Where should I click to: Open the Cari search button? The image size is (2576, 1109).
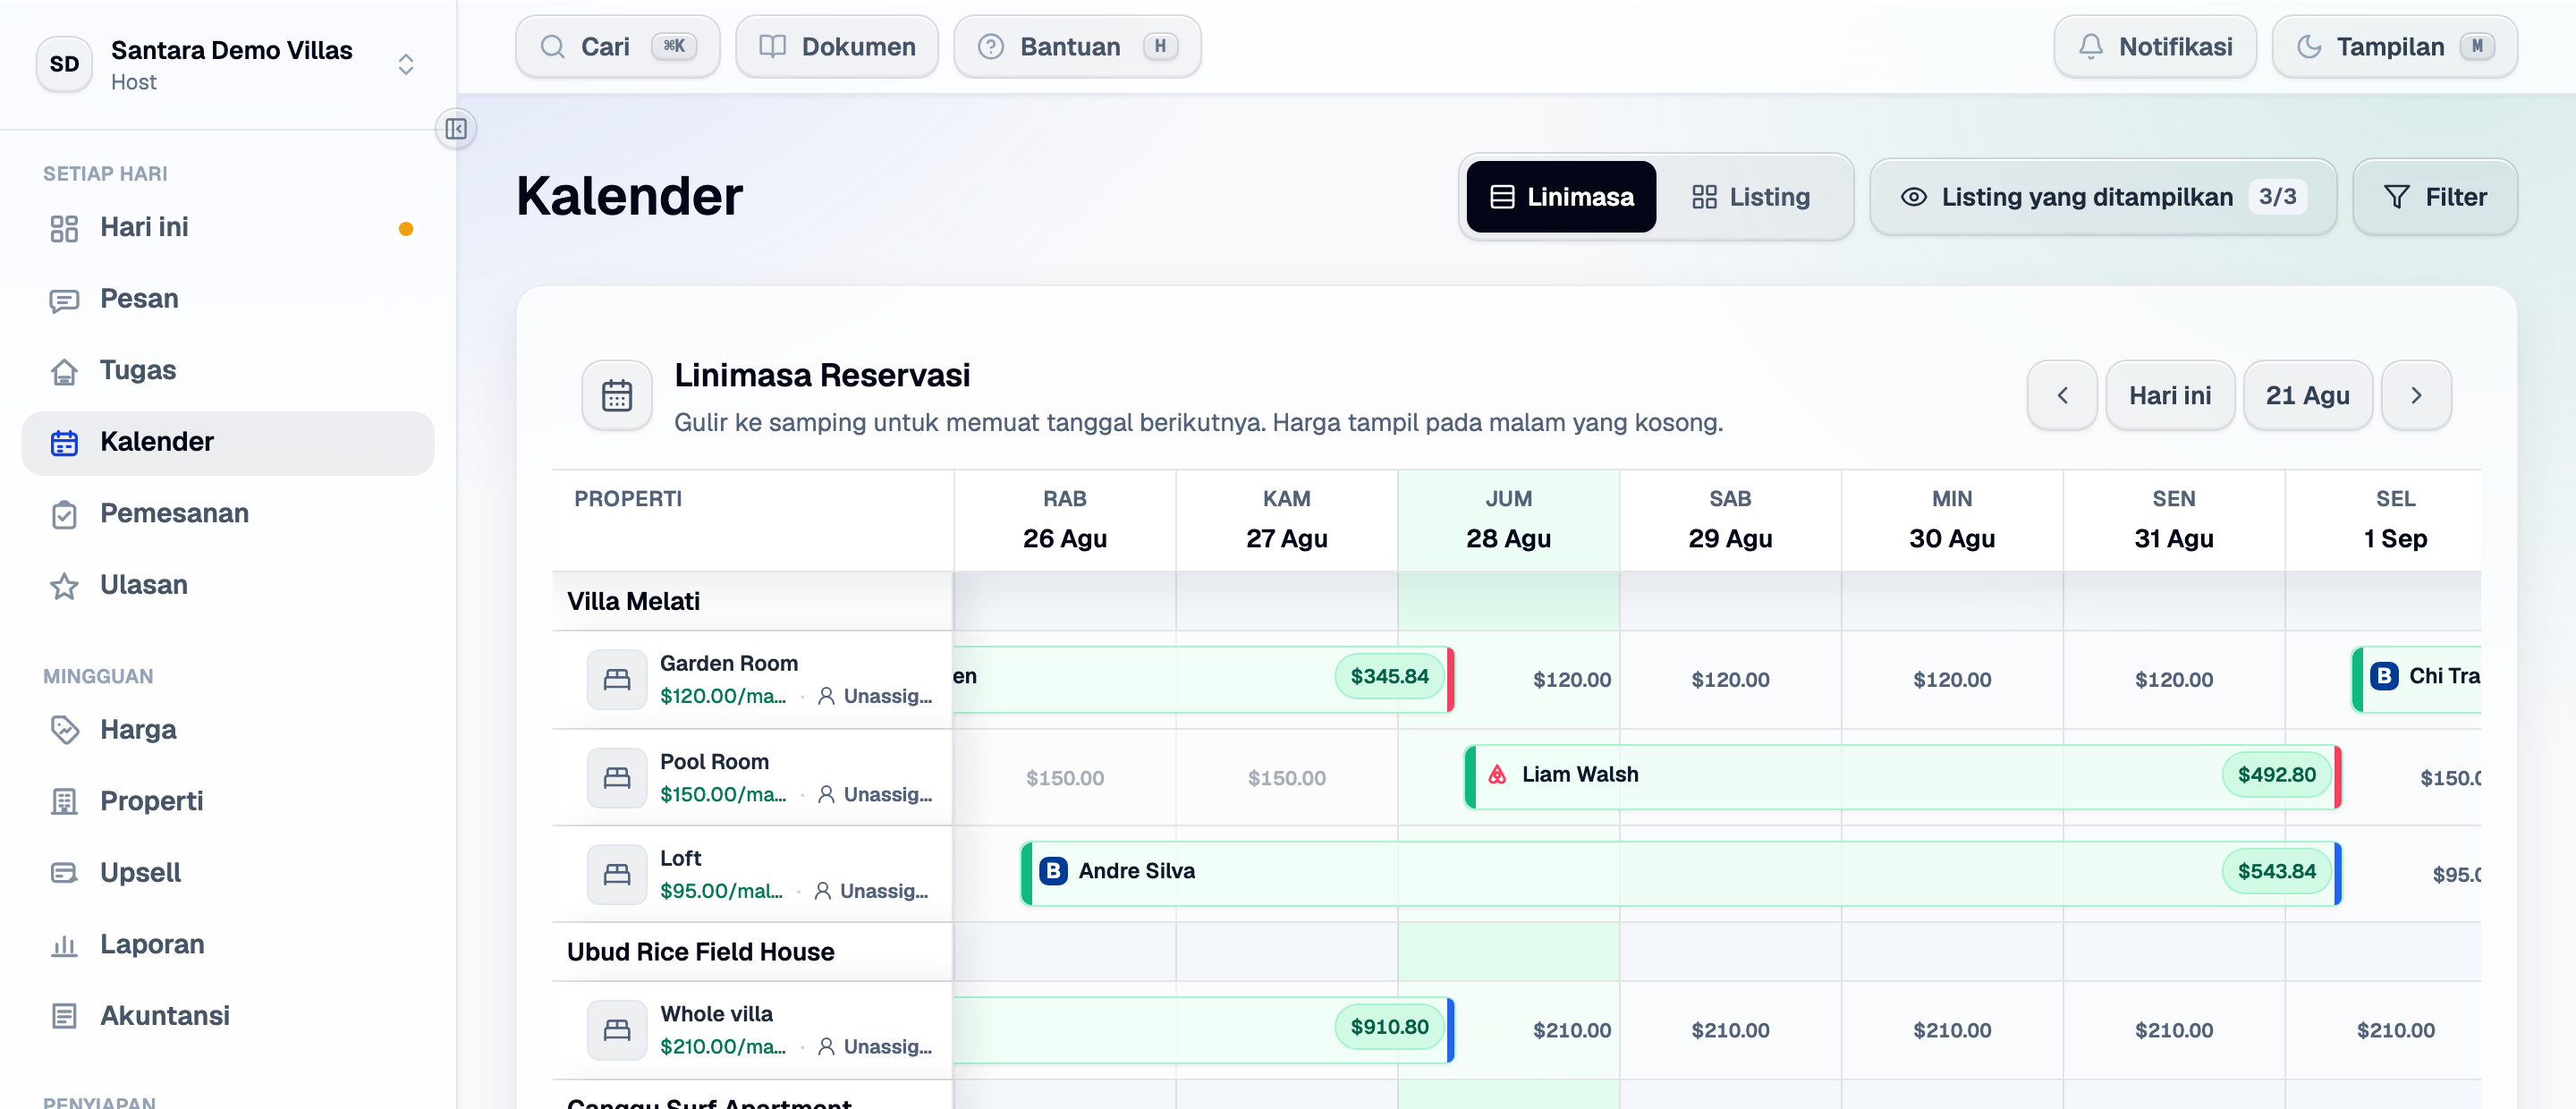pyautogui.click(x=618, y=47)
